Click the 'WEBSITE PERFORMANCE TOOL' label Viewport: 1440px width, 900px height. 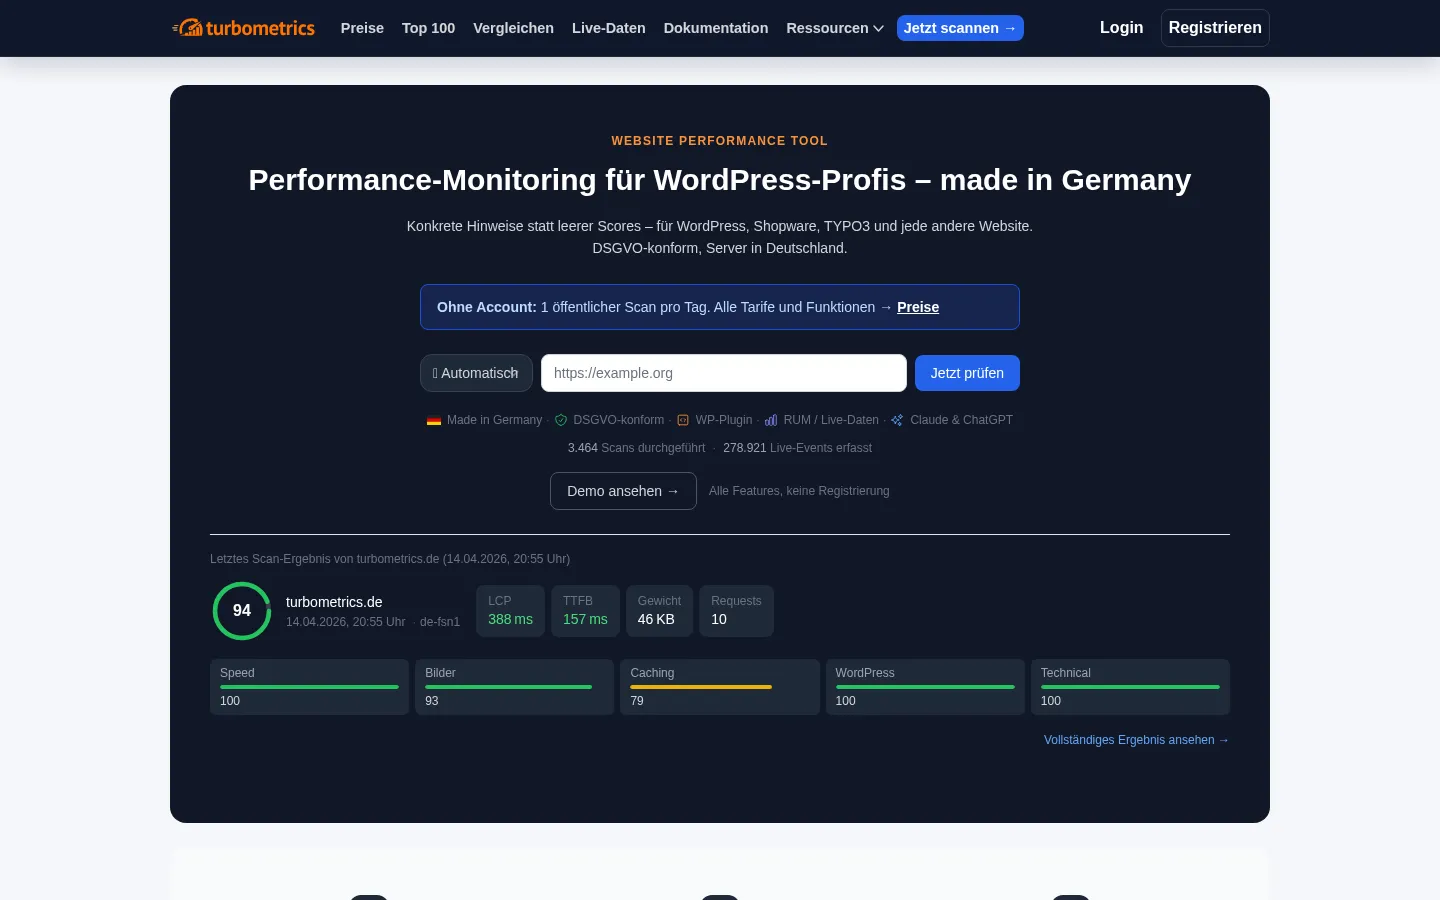720,141
